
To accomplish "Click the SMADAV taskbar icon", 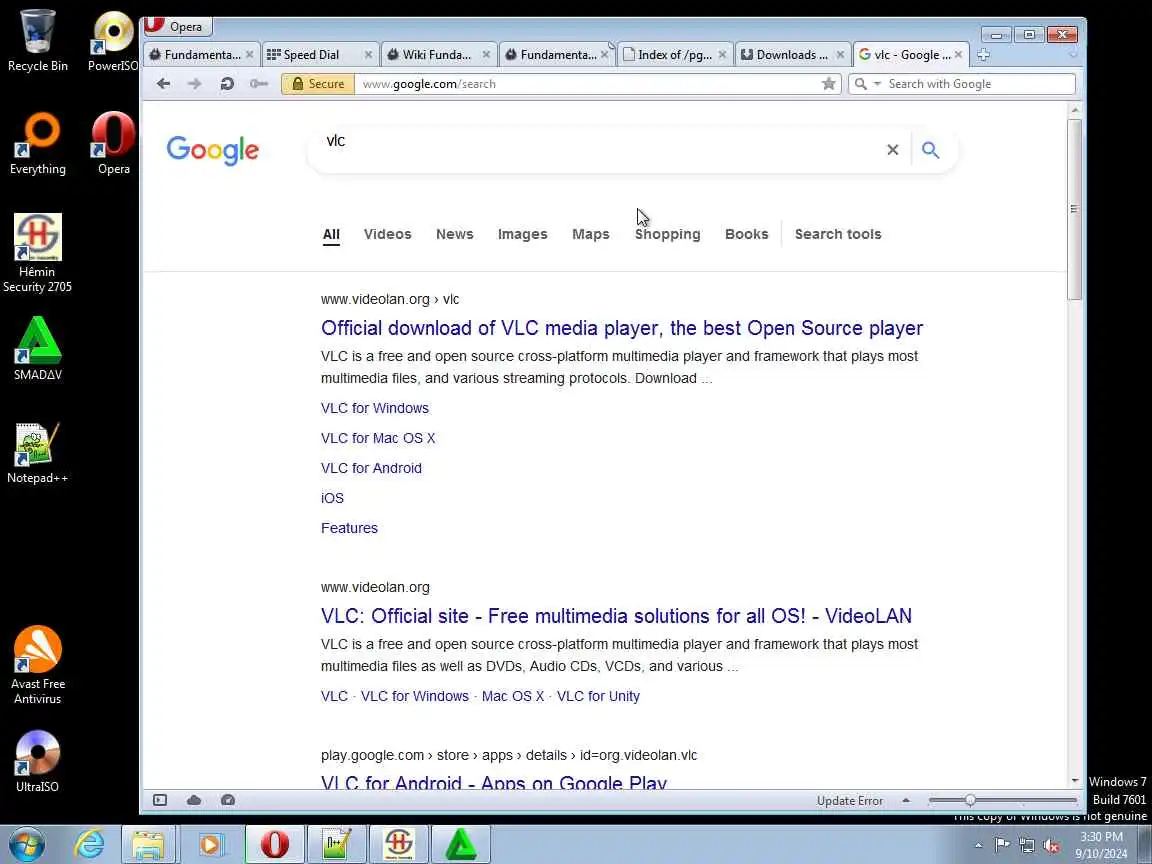I will pyautogui.click(x=460, y=844).
